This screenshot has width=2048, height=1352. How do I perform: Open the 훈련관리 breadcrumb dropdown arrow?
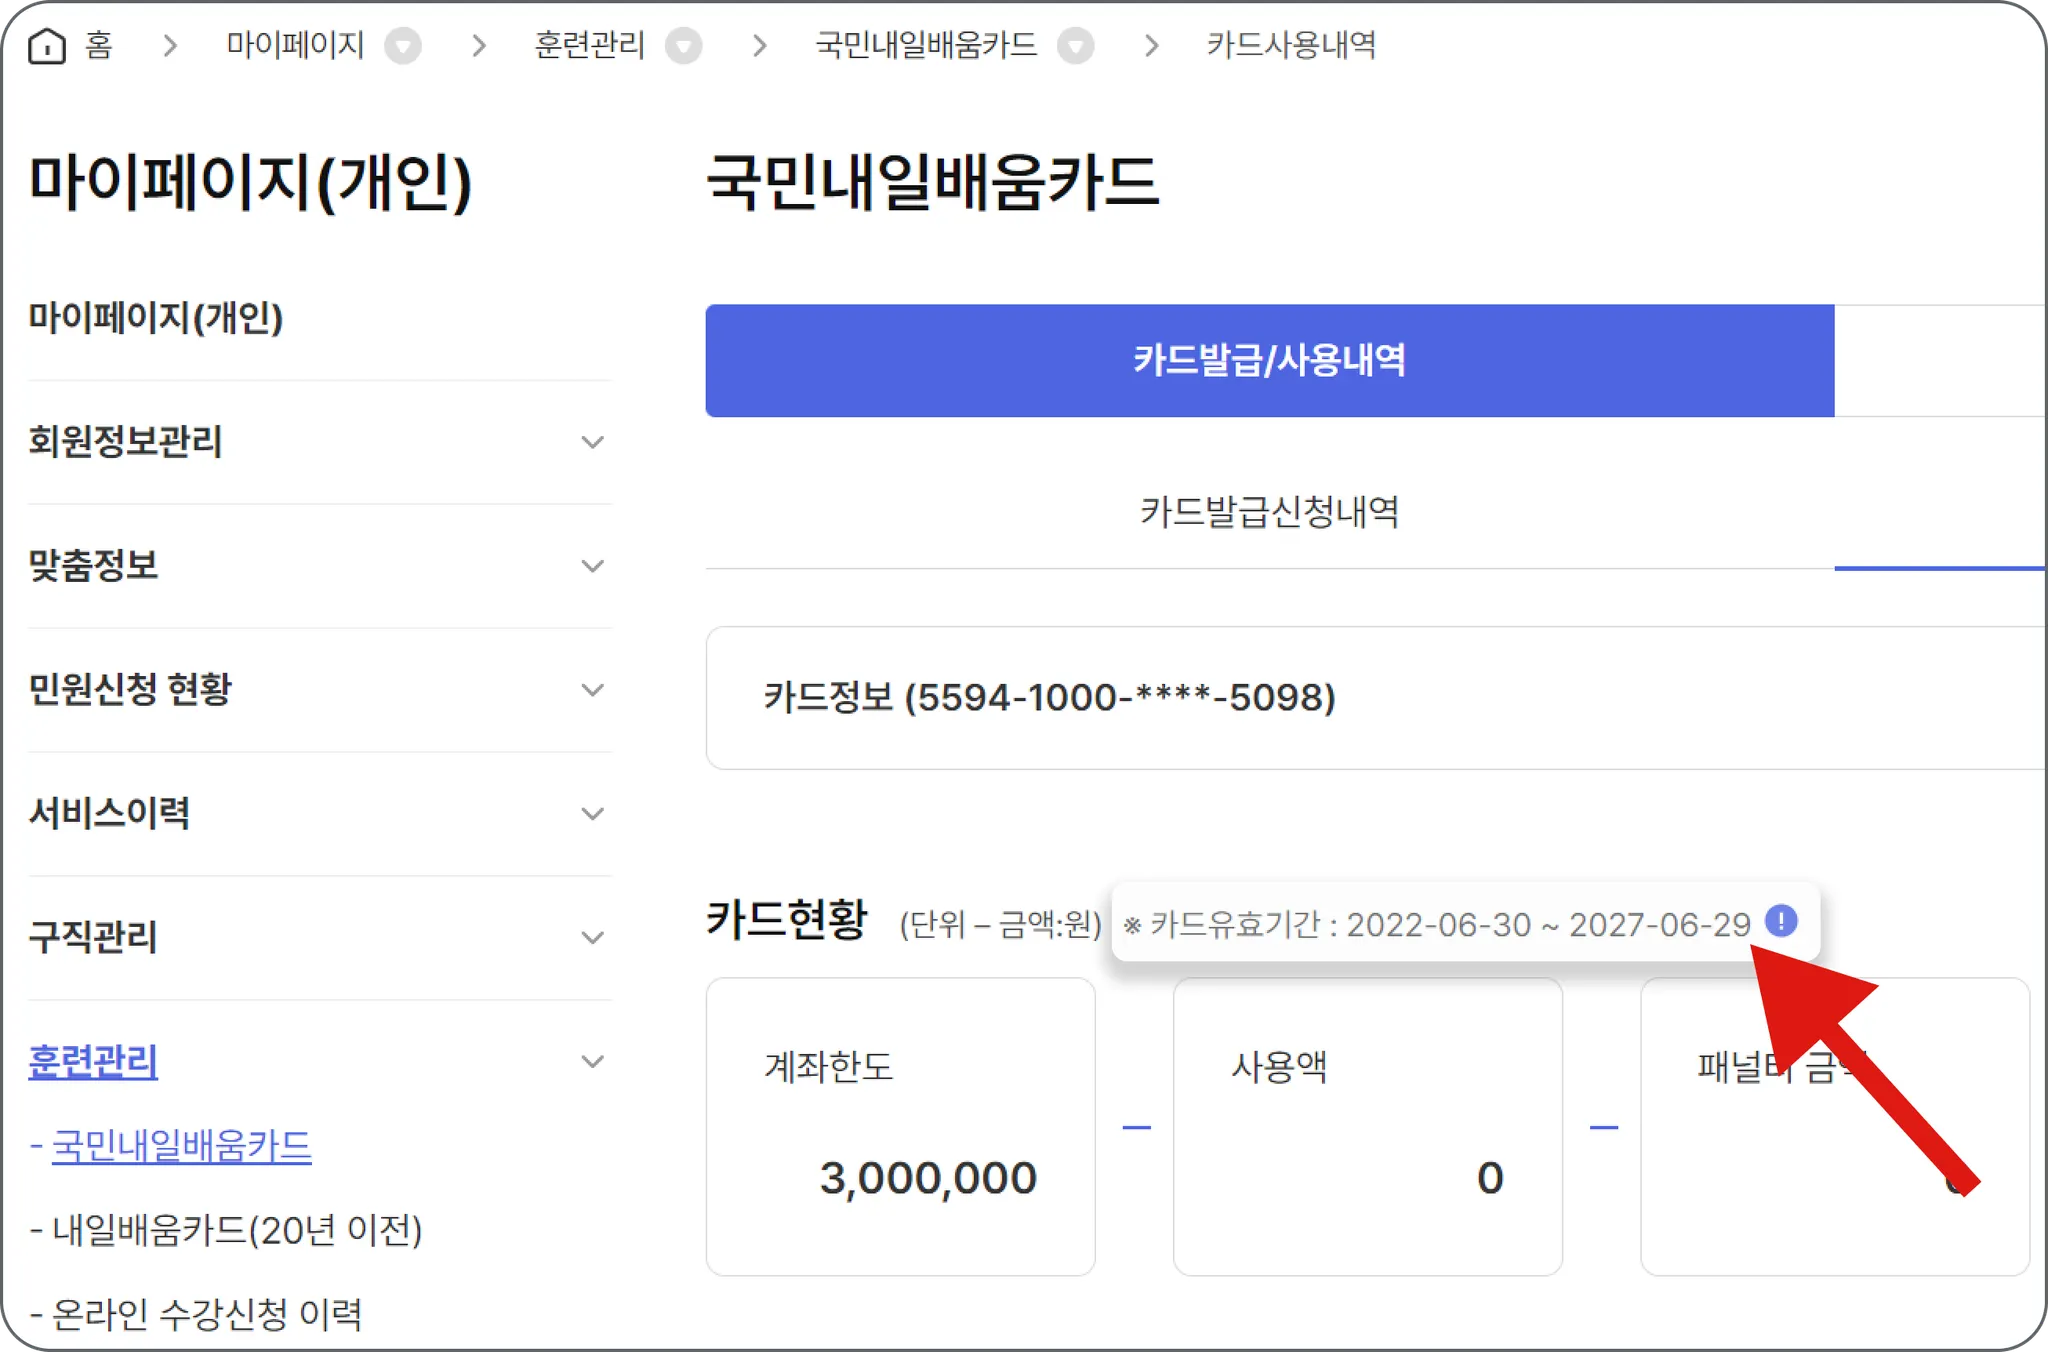(x=684, y=46)
